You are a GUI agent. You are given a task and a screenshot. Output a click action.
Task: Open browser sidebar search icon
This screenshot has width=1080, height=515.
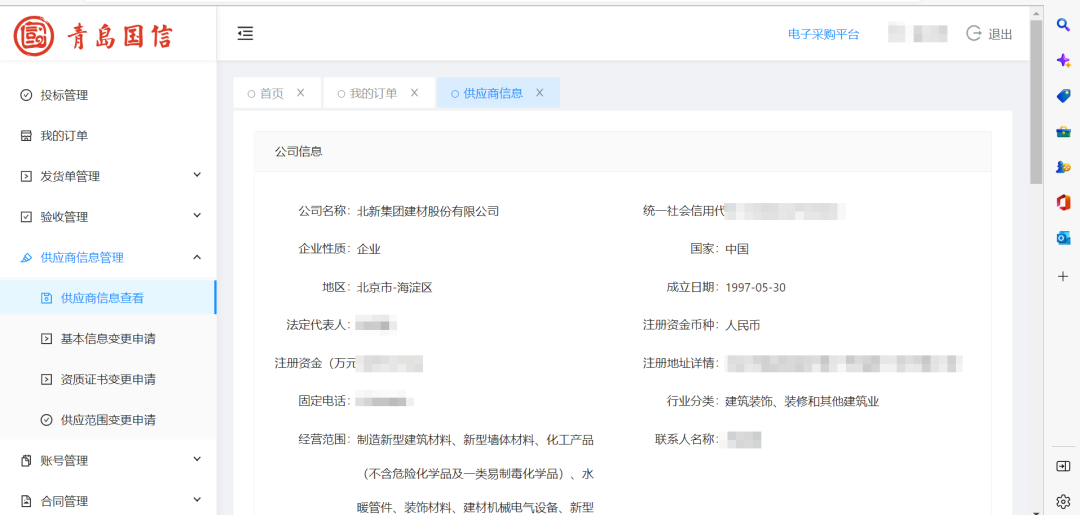(x=1063, y=24)
